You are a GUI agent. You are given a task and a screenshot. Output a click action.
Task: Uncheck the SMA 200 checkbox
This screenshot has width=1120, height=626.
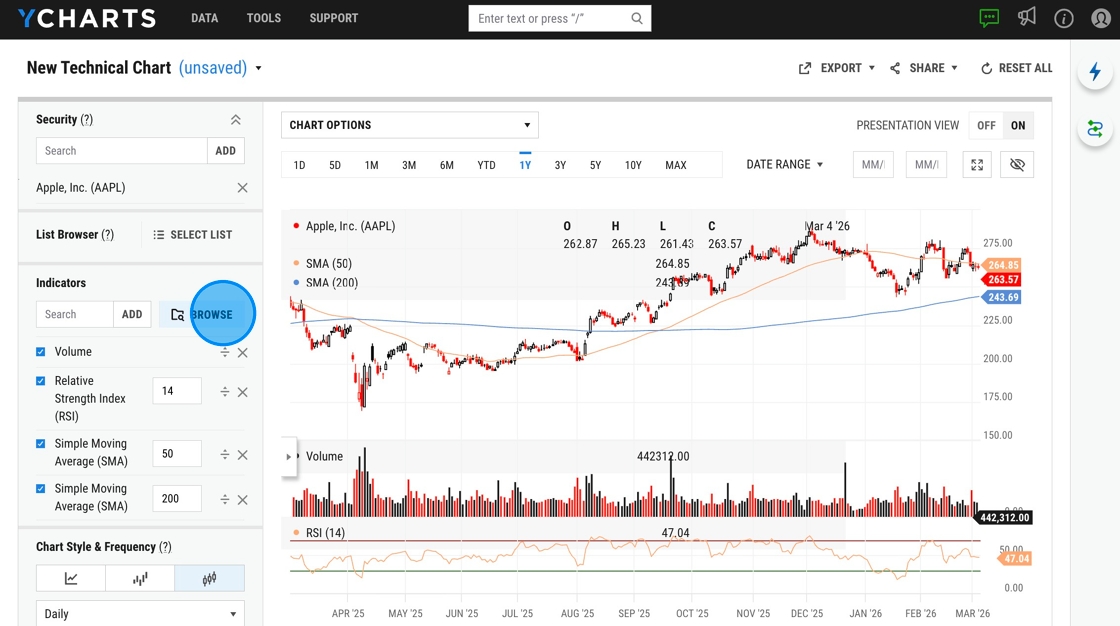(x=41, y=489)
